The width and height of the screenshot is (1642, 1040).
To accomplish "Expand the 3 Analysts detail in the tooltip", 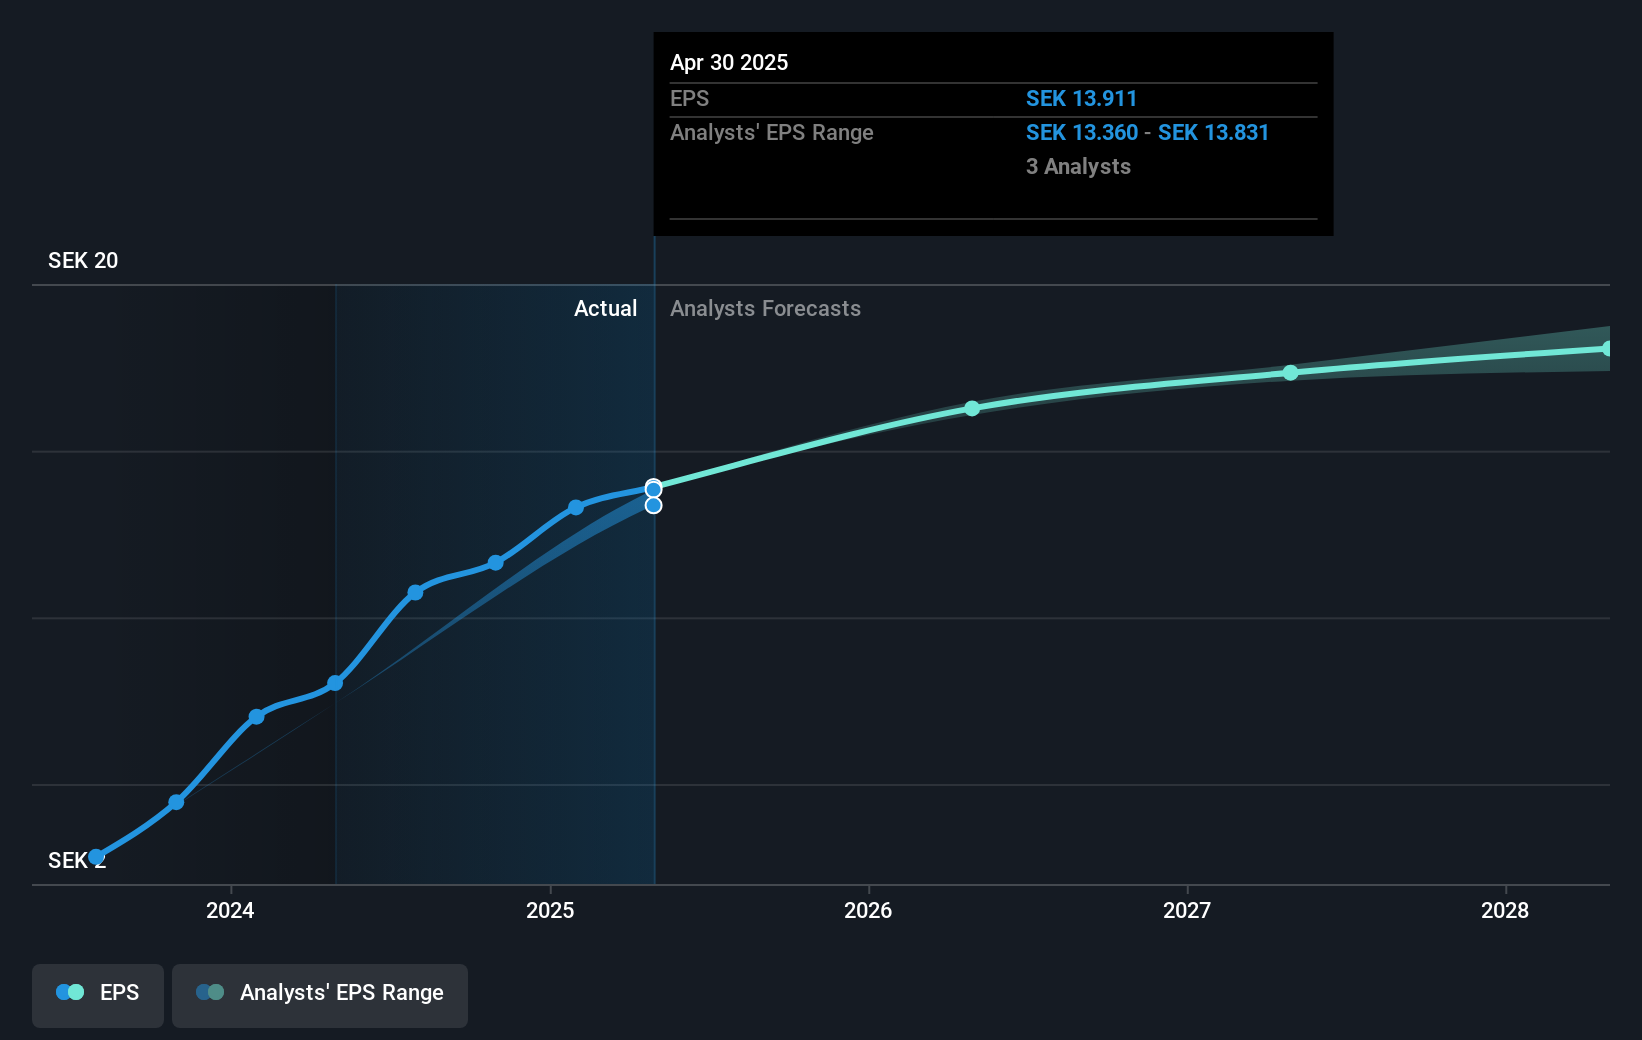I will [x=1078, y=166].
